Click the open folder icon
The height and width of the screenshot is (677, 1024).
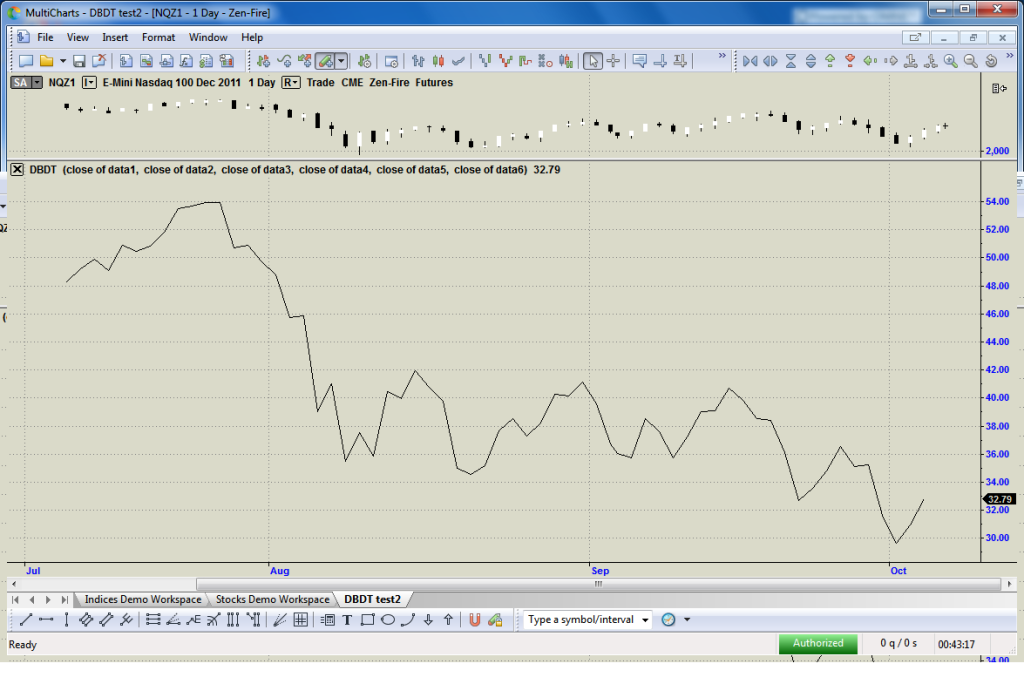click(x=47, y=61)
